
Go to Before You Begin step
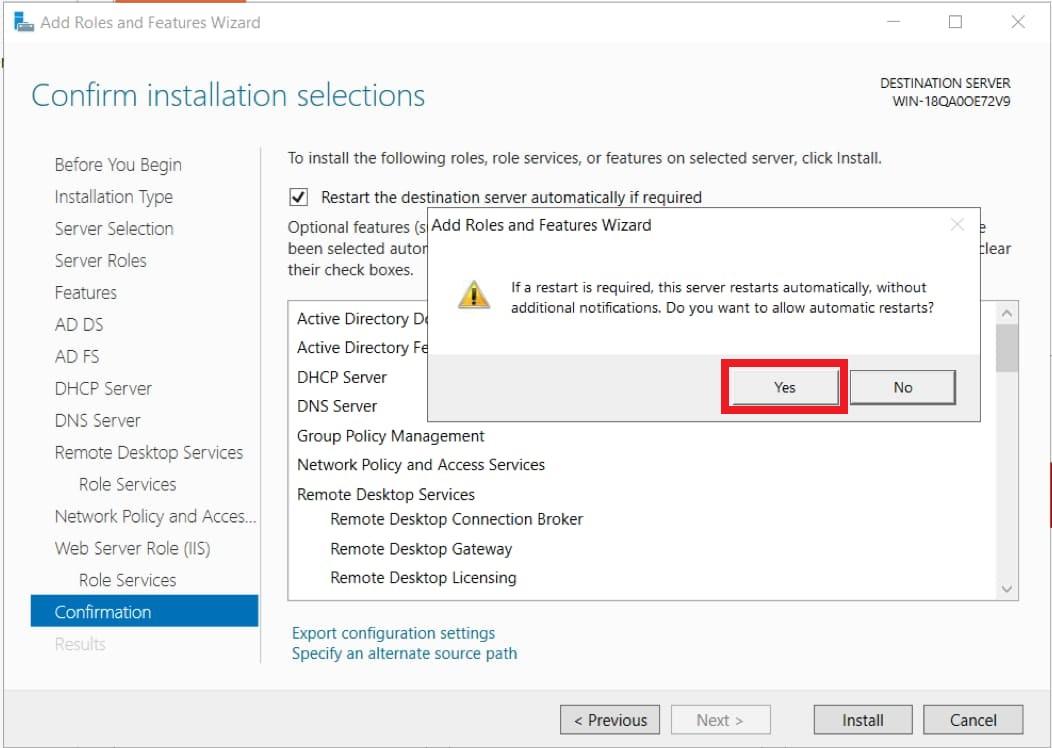tap(118, 165)
